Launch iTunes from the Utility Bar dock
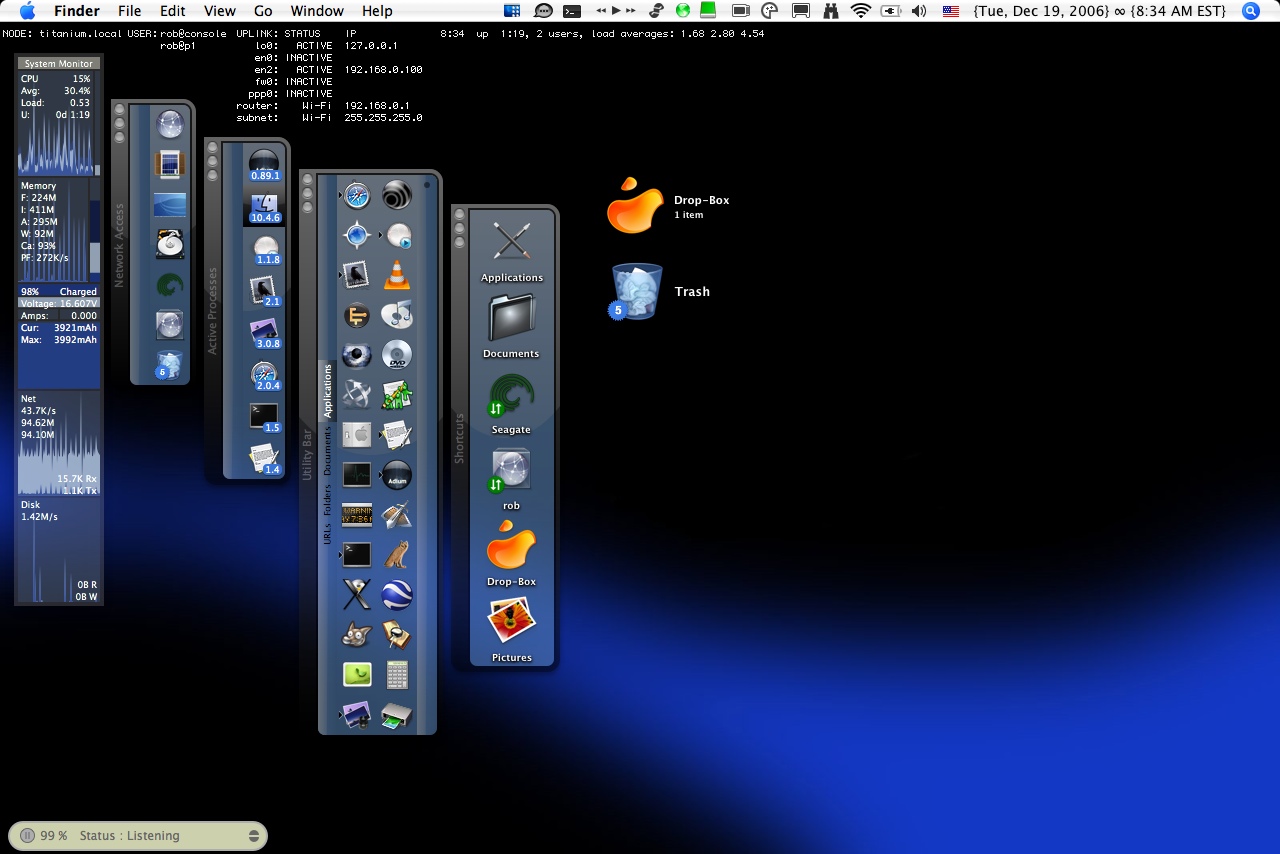Viewport: 1280px width, 854px height. [x=397, y=315]
